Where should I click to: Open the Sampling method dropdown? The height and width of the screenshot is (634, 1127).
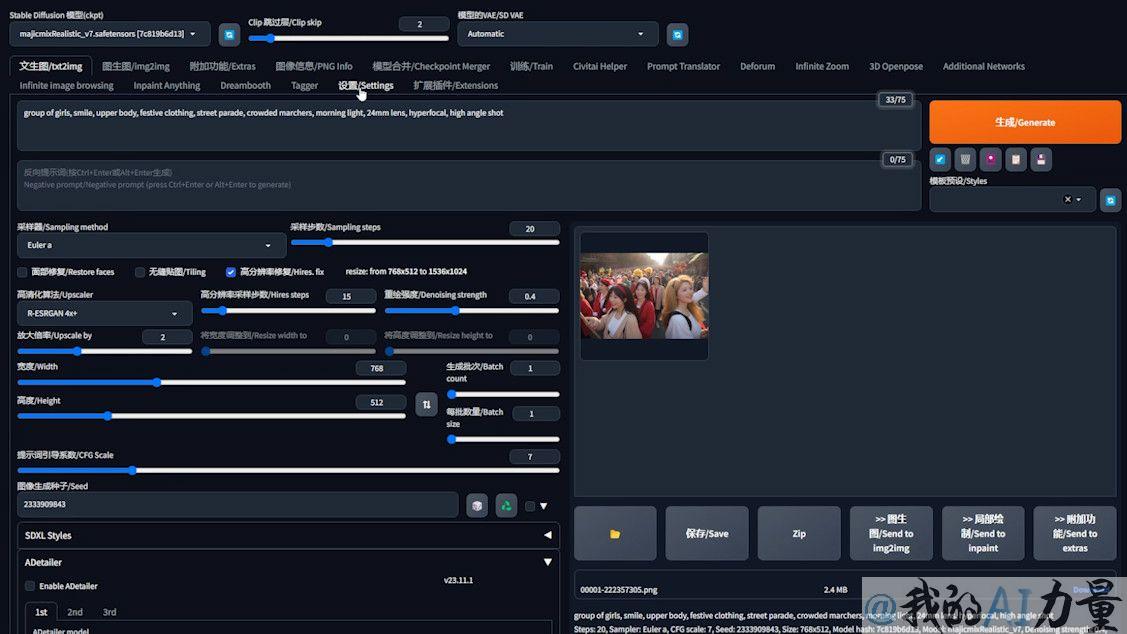[x=152, y=245]
